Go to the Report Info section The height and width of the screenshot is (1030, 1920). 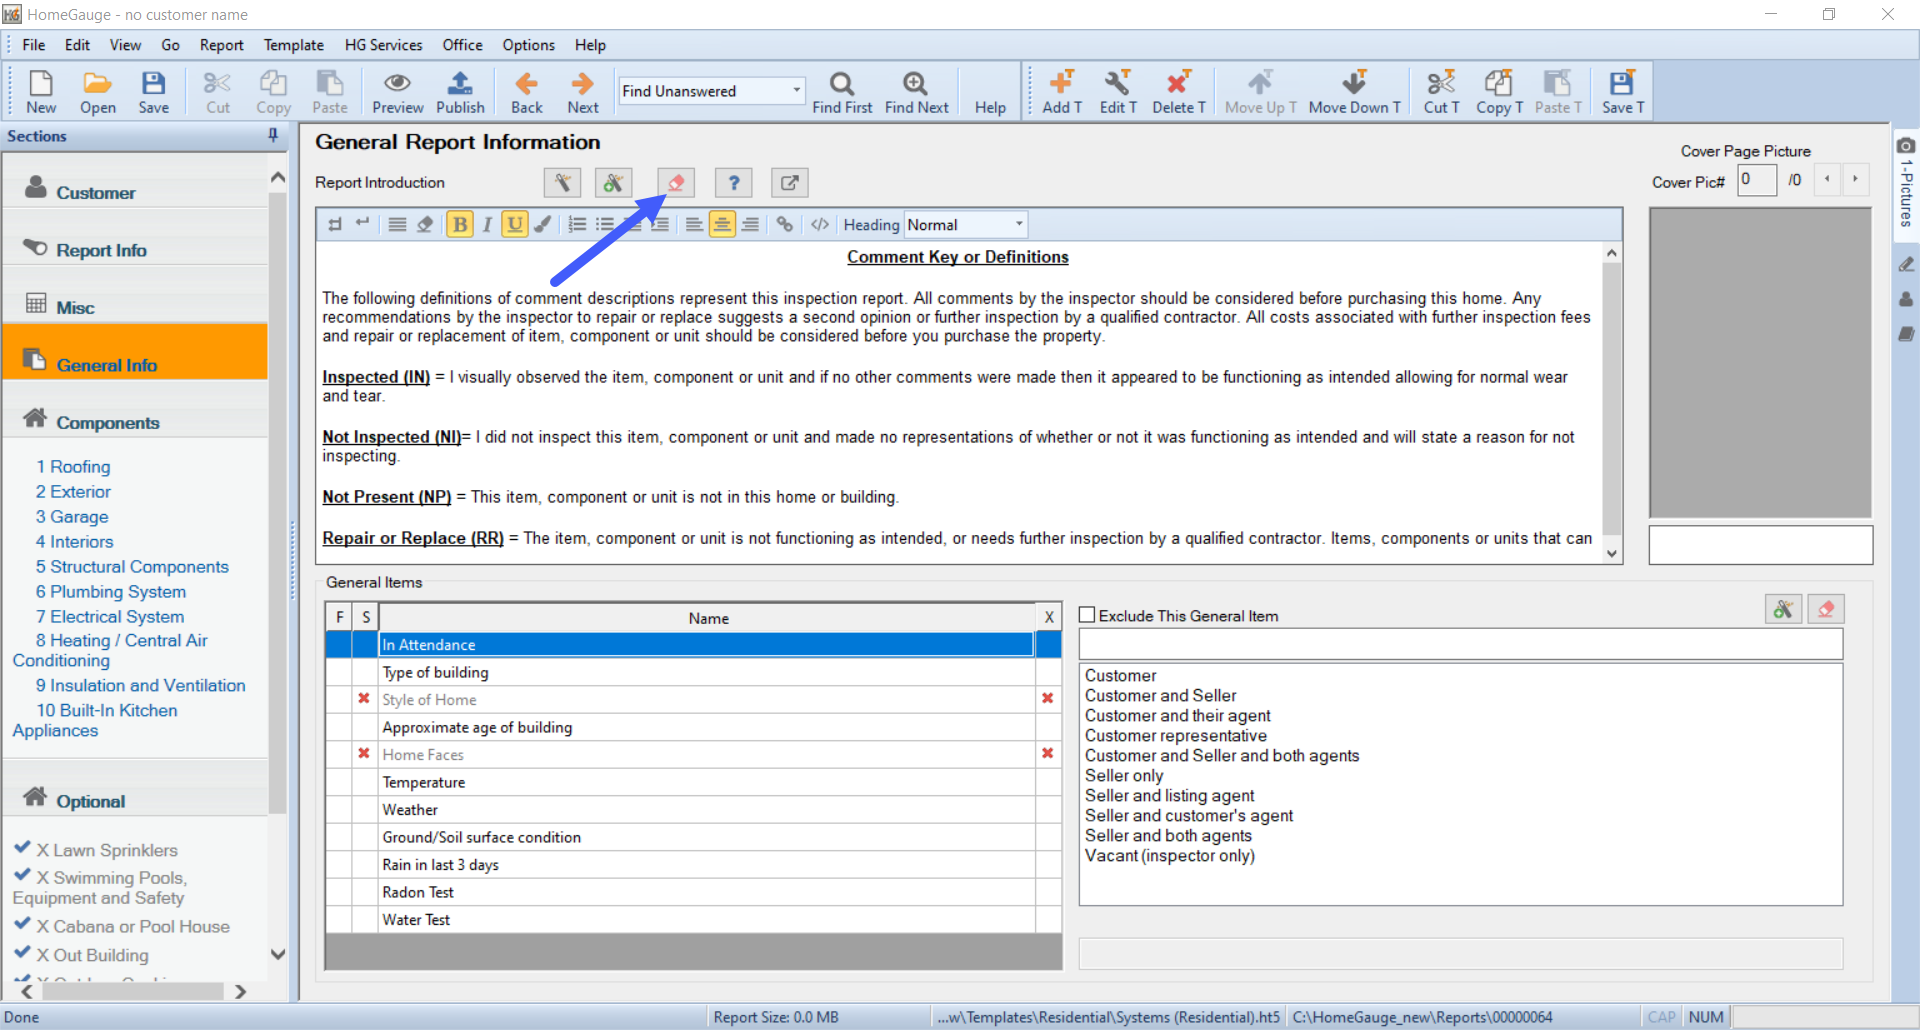(x=101, y=250)
